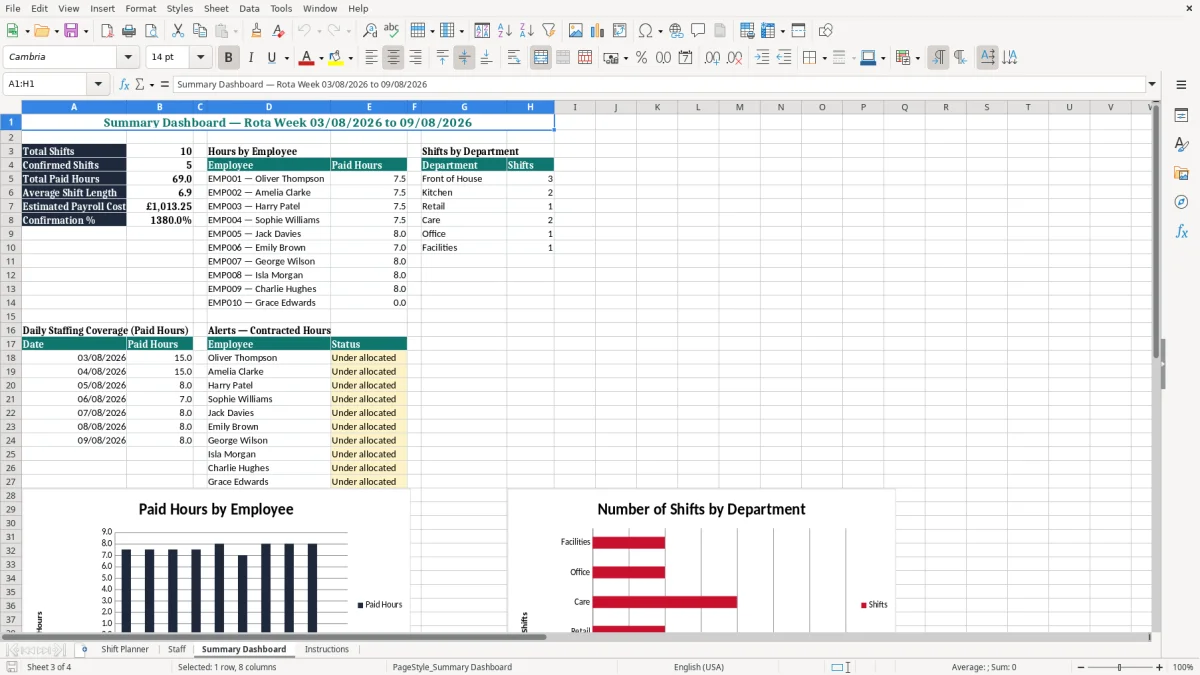Apply yellow background highlighting color
This screenshot has height=675, width=1200.
click(x=336, y=58)
